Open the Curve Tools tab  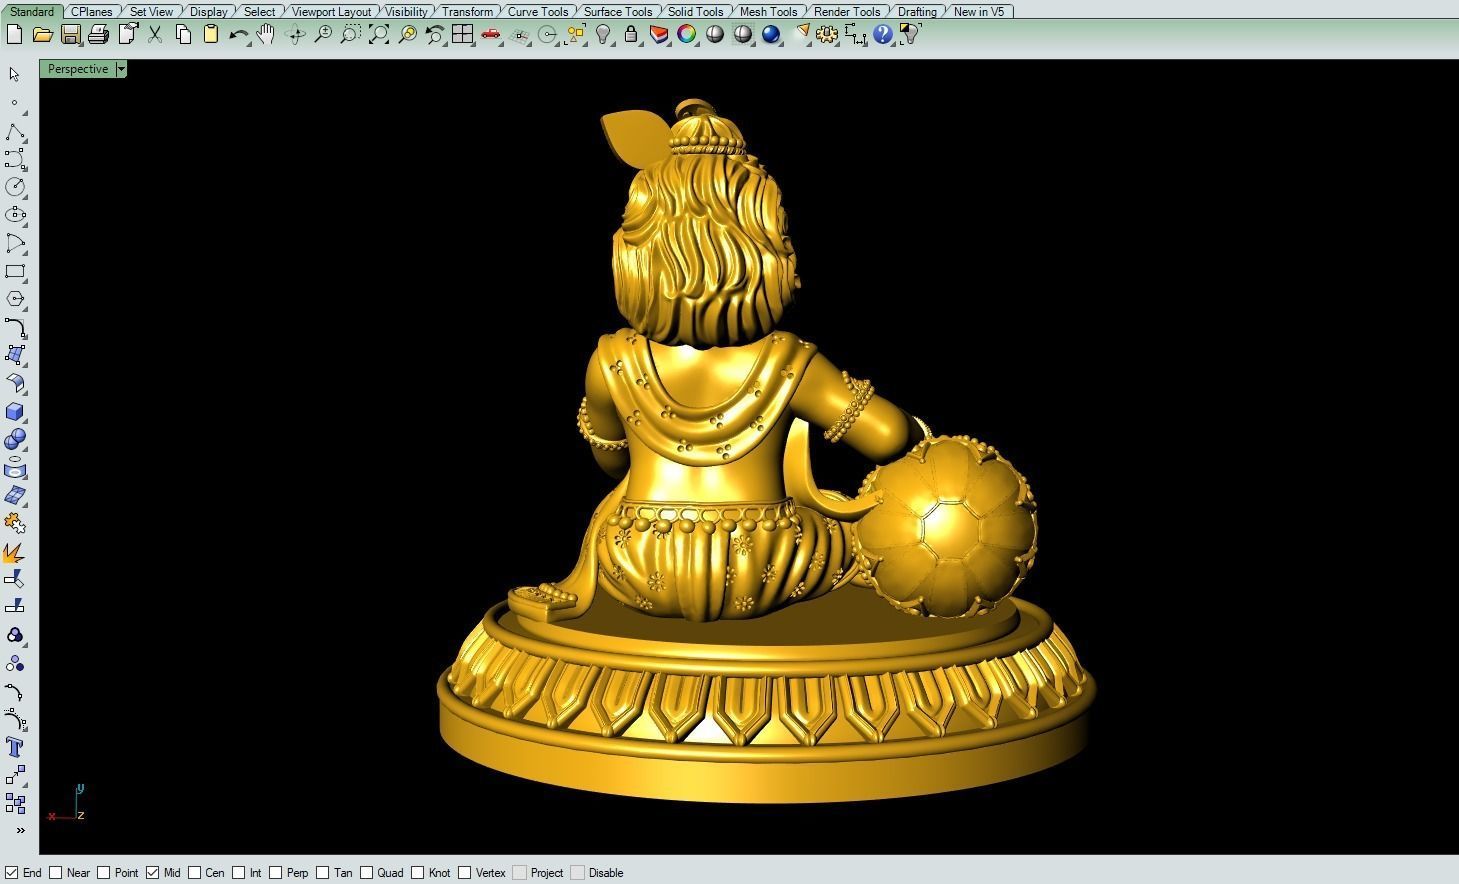coord(538,12)
